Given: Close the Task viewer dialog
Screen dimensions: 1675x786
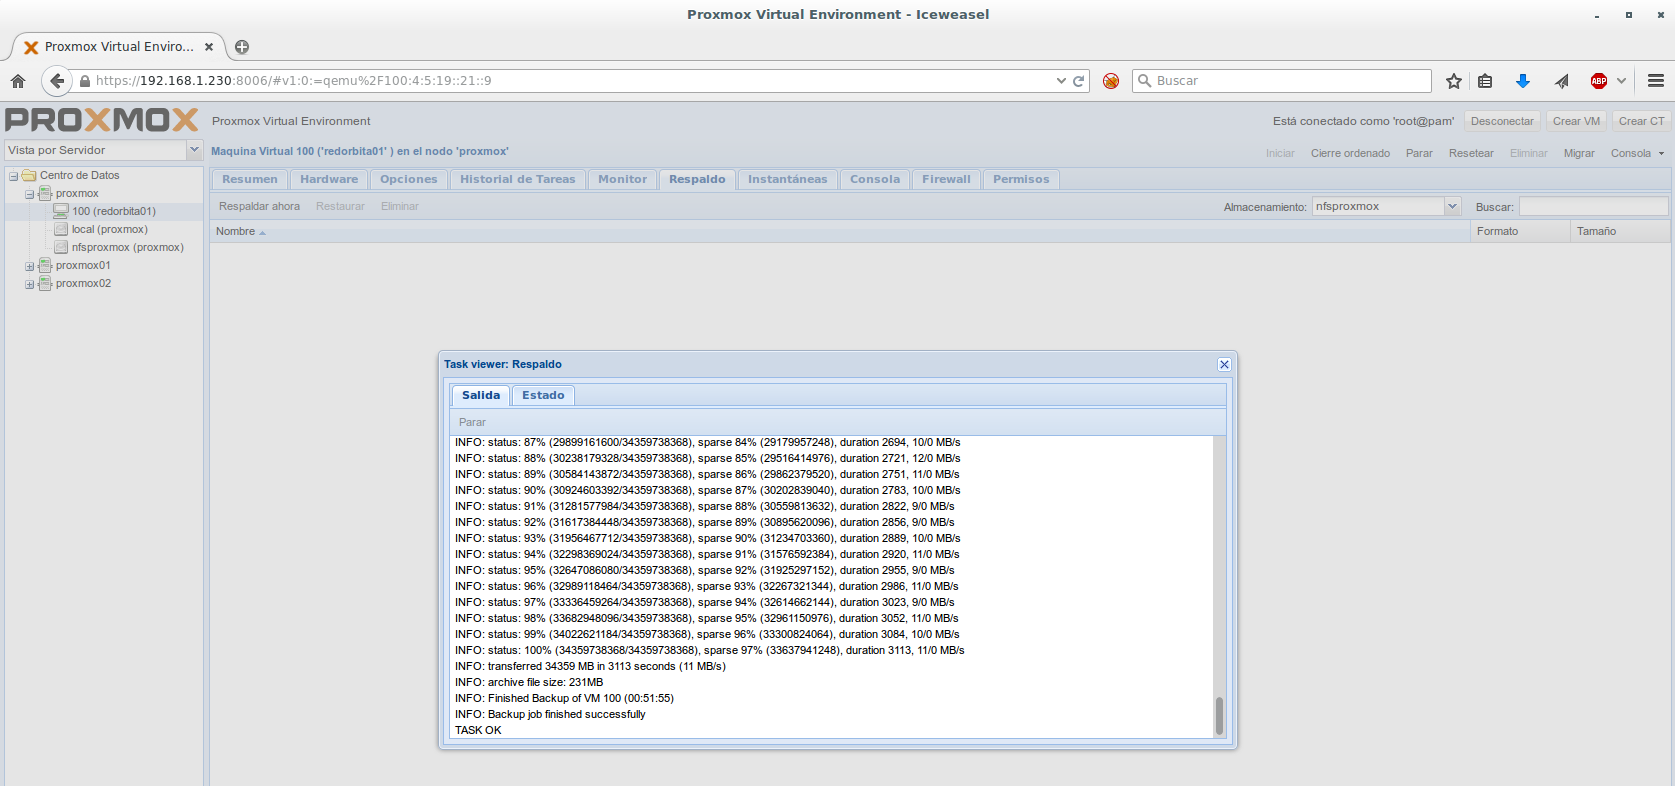Looking at the screenshot, I should 1224,364.
